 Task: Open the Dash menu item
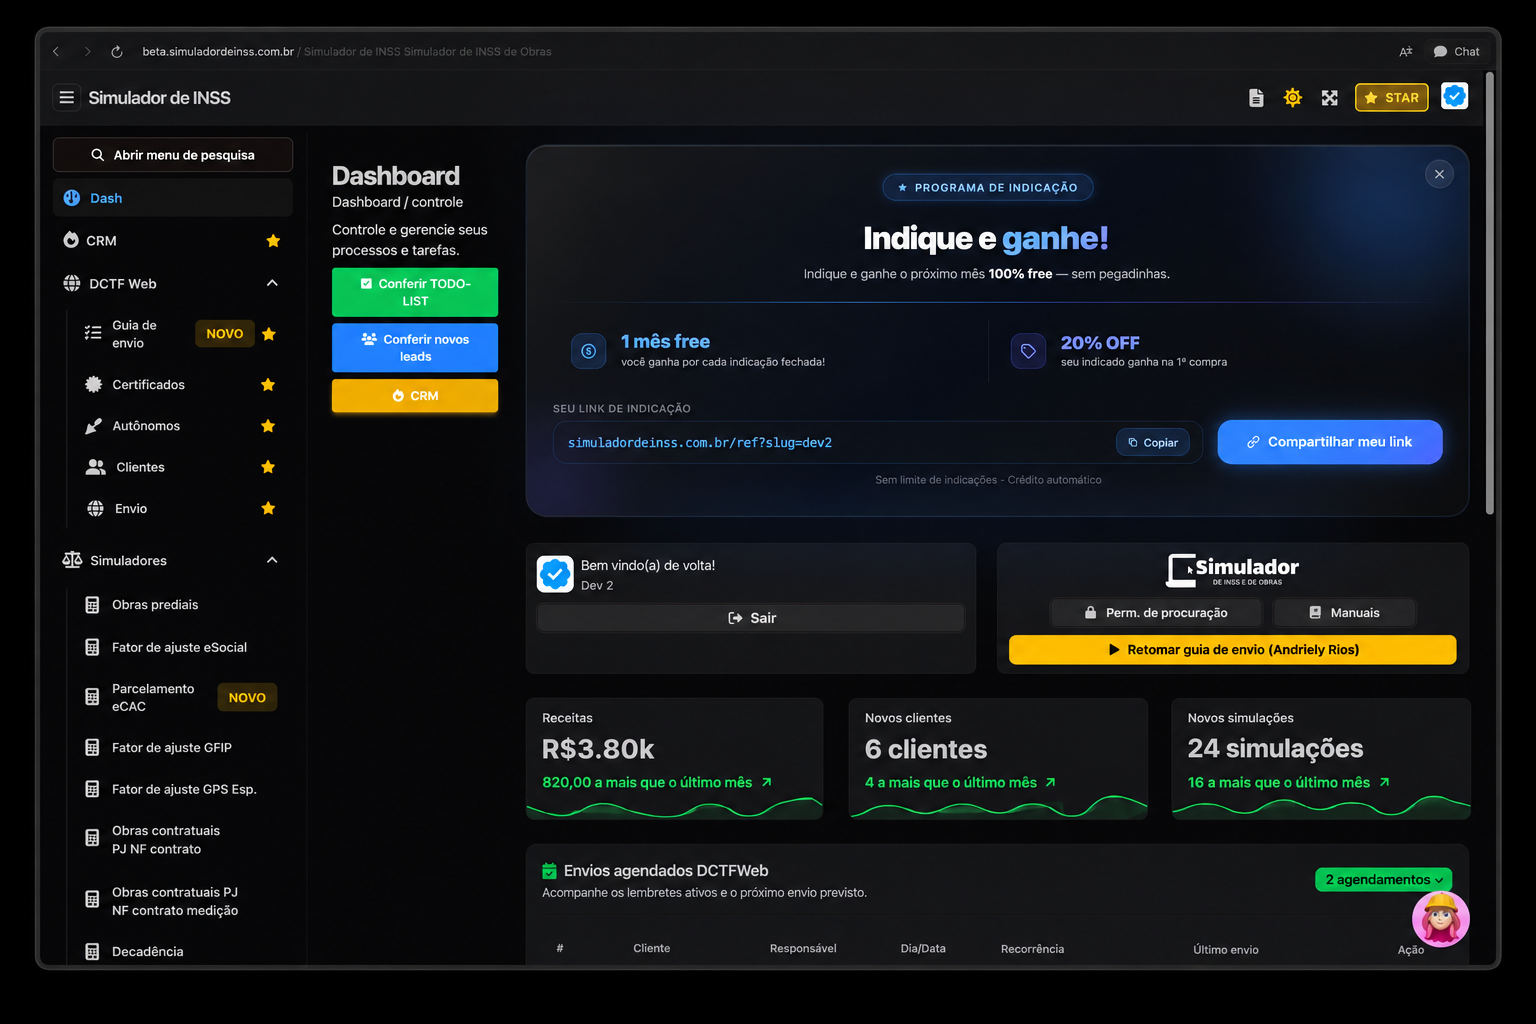(173, 198)
